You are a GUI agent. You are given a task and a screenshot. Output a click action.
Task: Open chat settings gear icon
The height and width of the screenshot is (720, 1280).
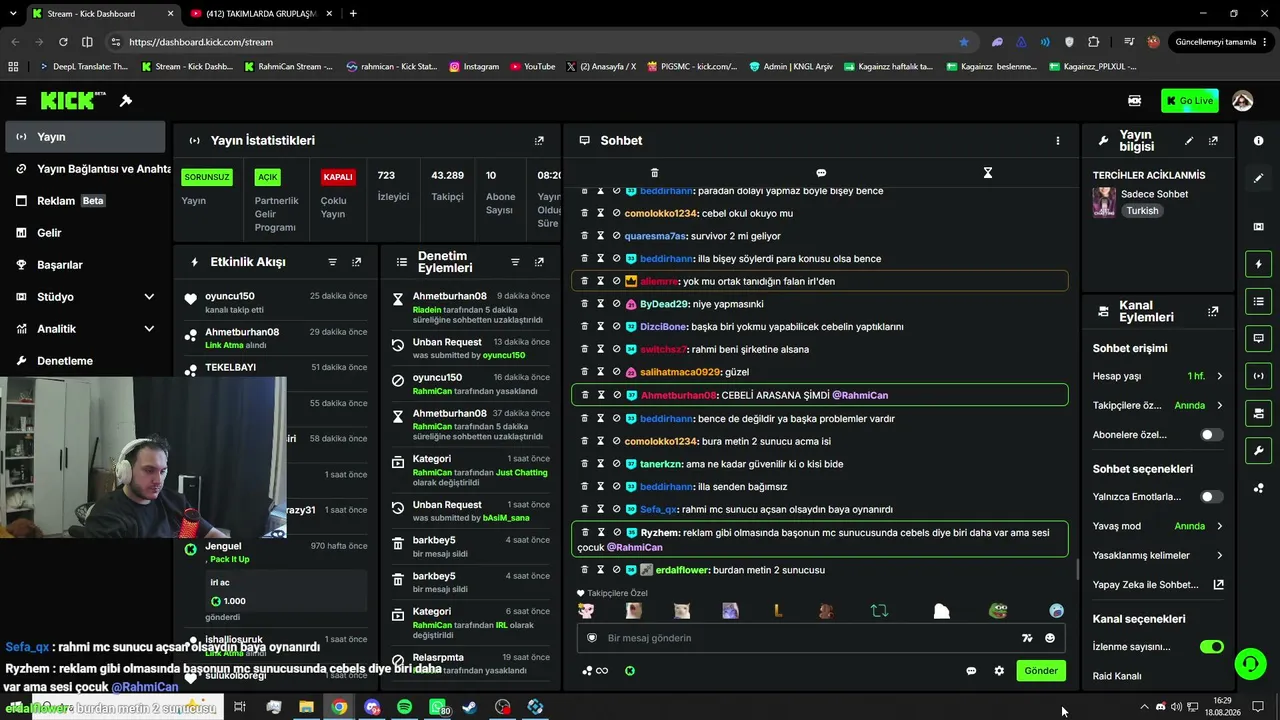pos(999,671)
